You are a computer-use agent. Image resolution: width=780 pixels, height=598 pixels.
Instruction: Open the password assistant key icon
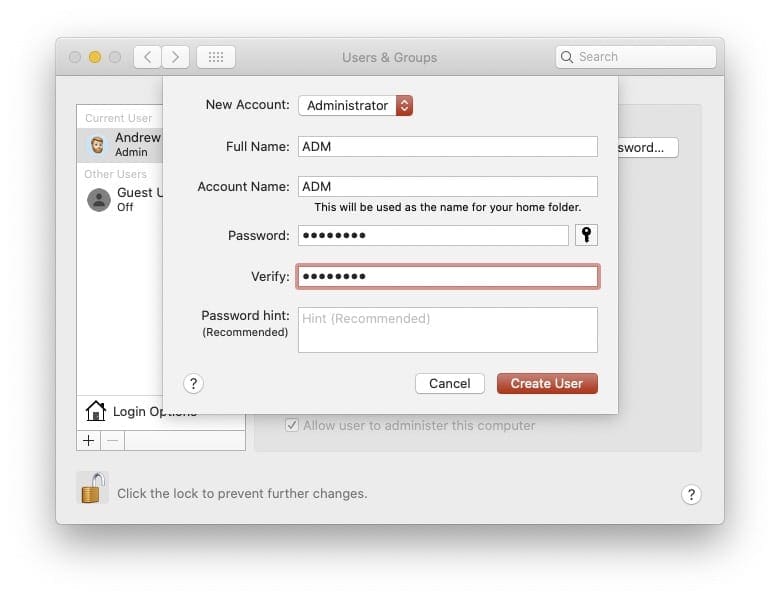(x=586, y=235)
